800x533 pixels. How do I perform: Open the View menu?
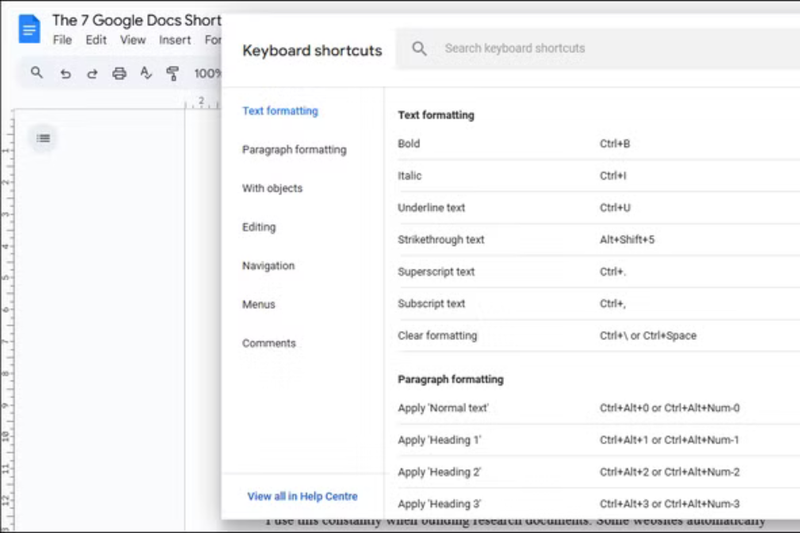(x=133, y=40)
